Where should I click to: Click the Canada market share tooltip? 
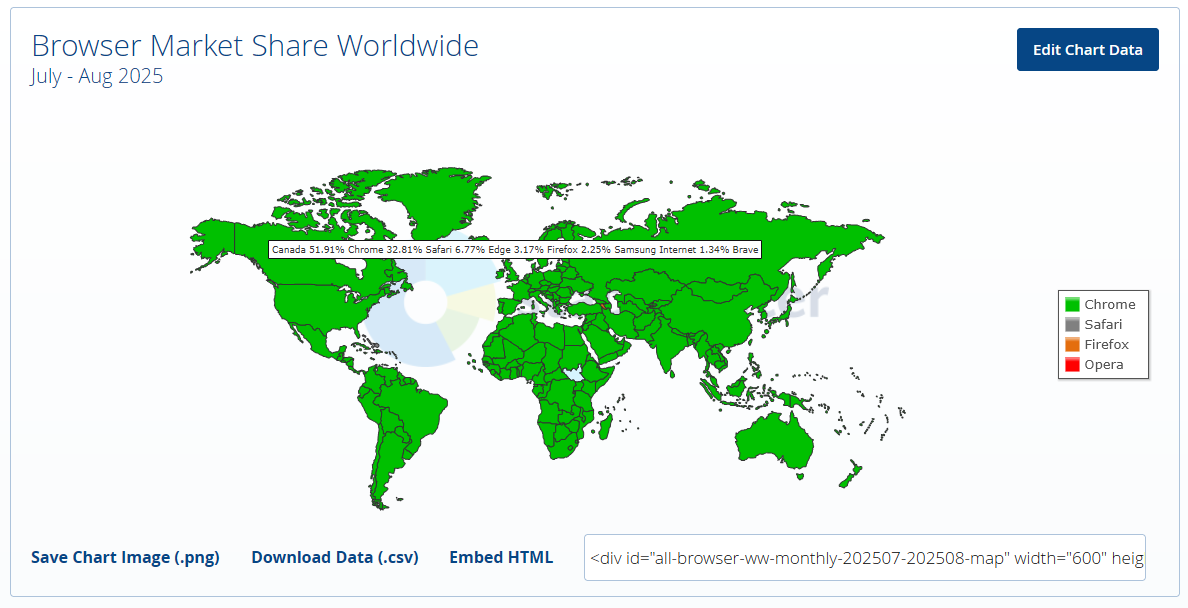tap(514, 249)
